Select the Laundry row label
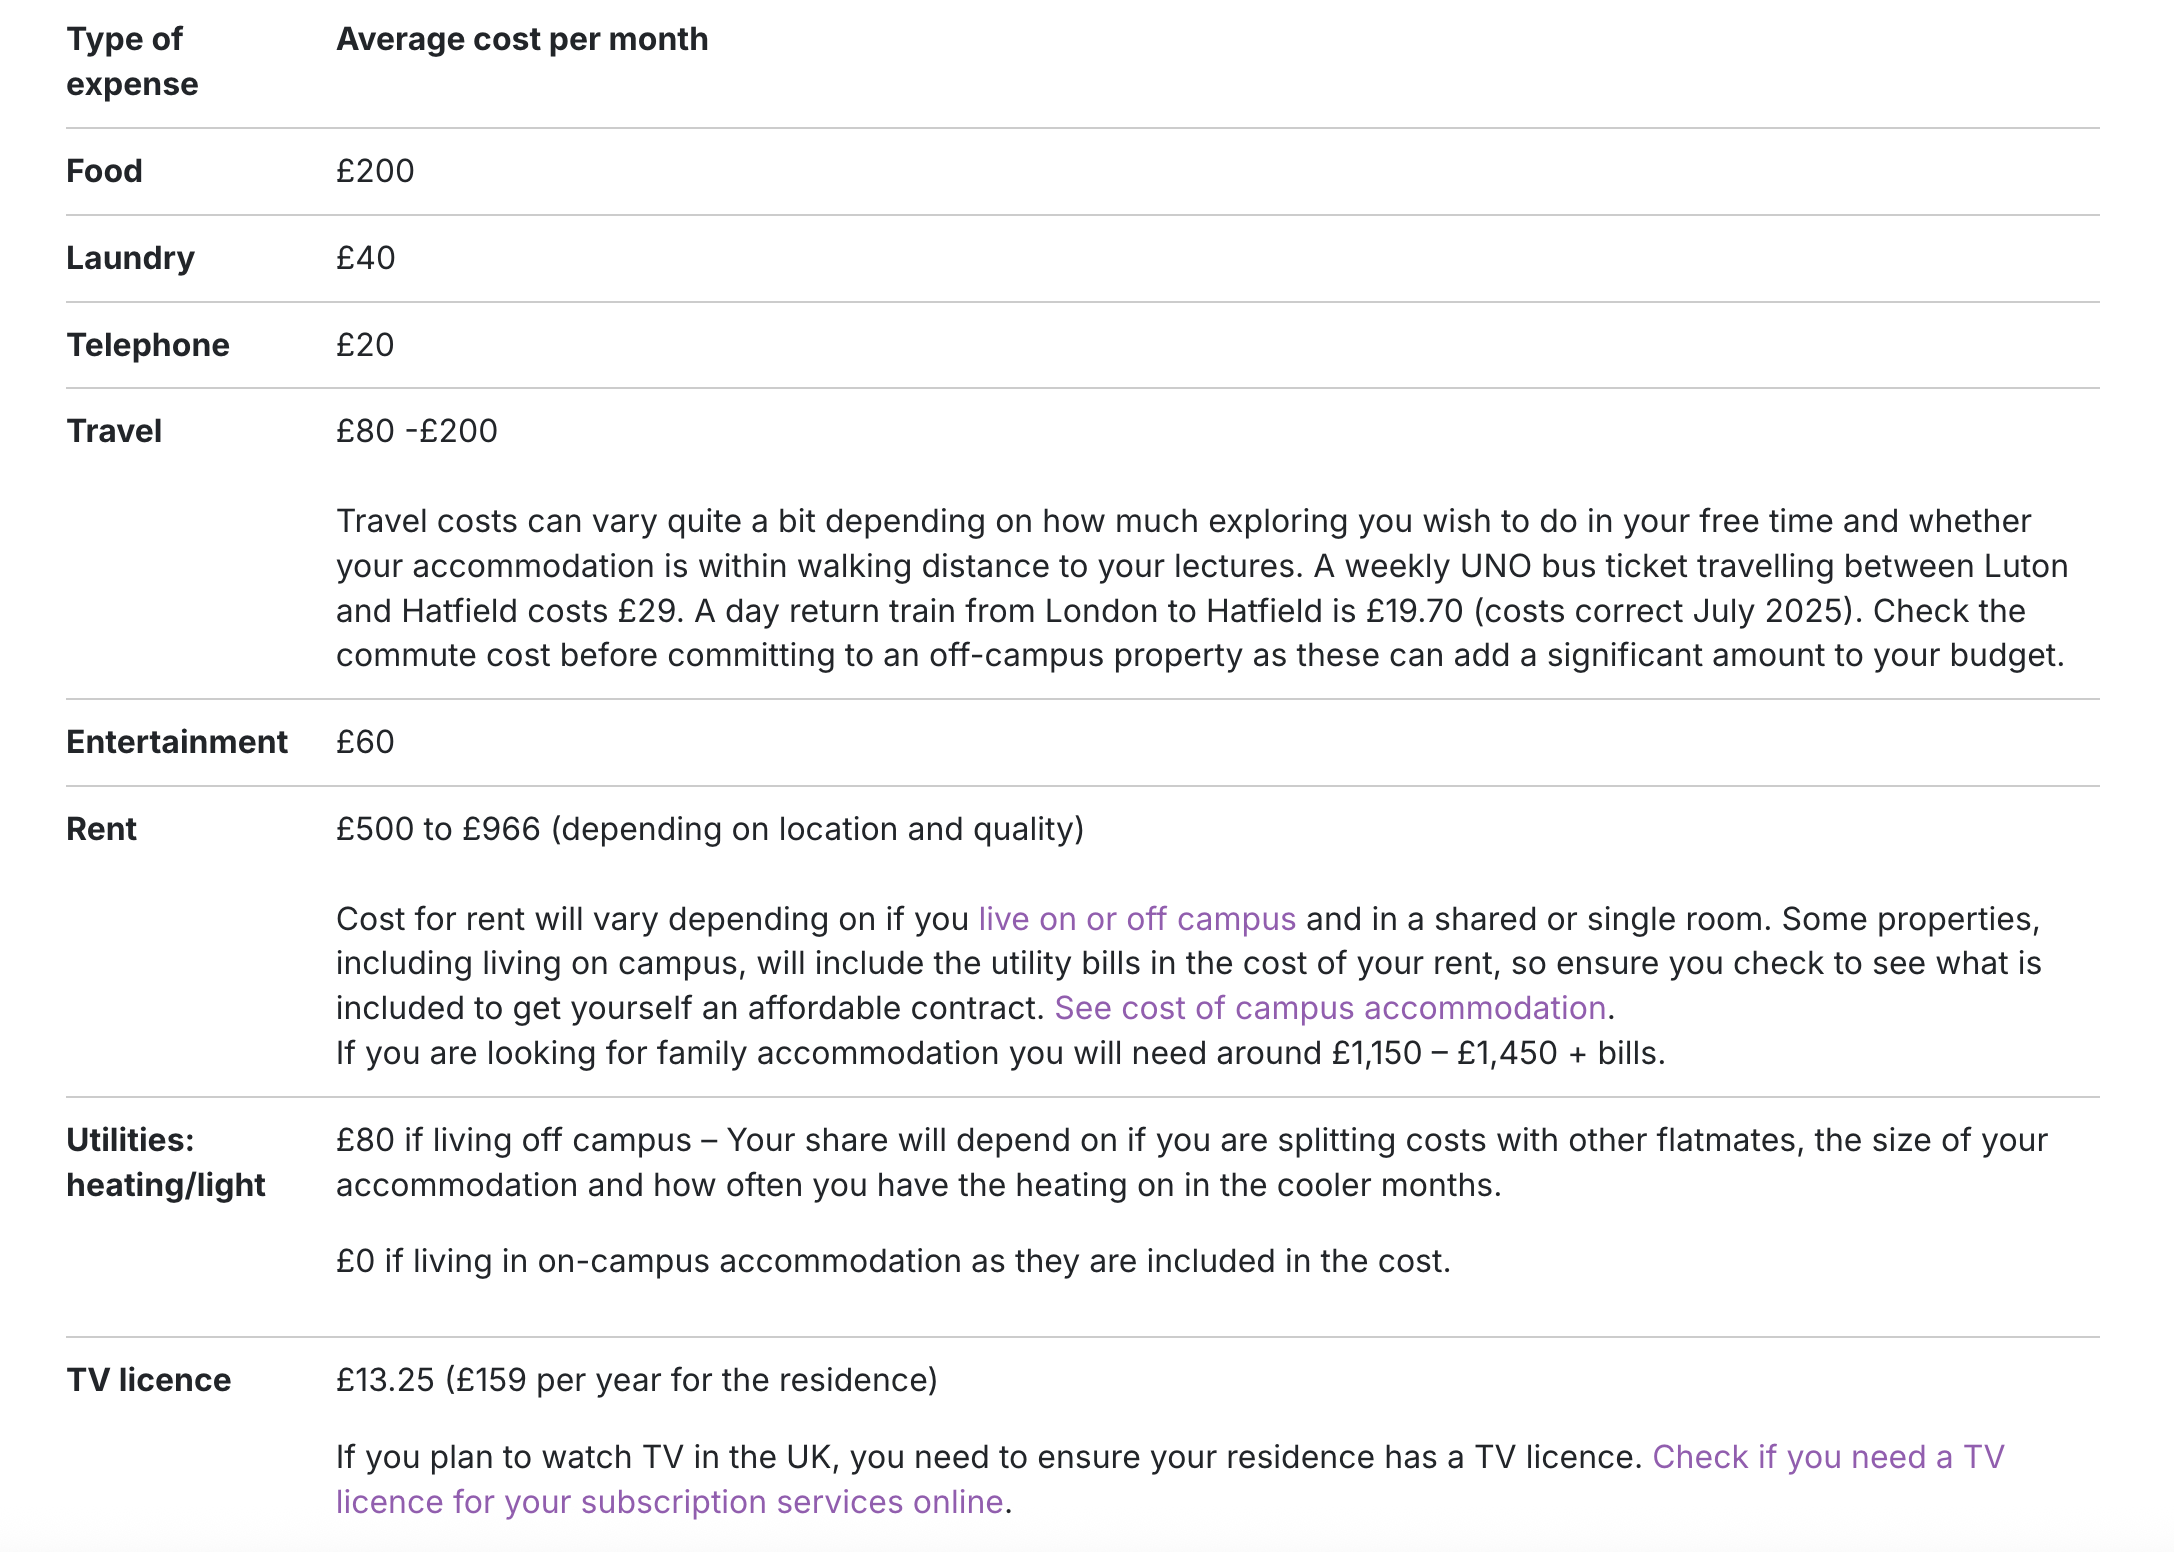The height and width of the screenshot is (1552, 2174). [130, 258]
